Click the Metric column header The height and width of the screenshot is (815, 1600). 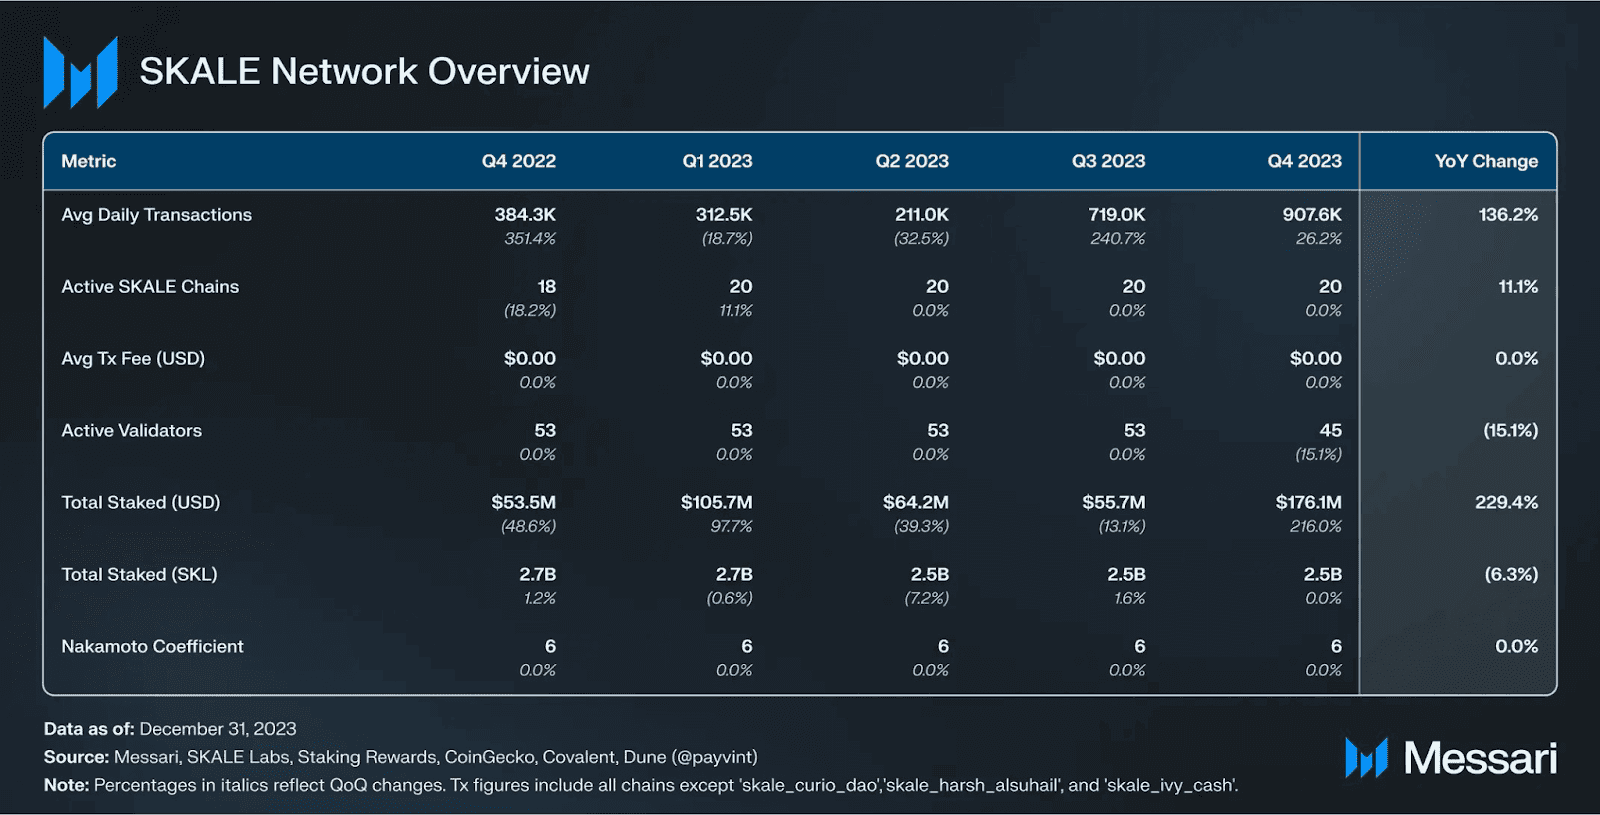click(x=89, y=161)
